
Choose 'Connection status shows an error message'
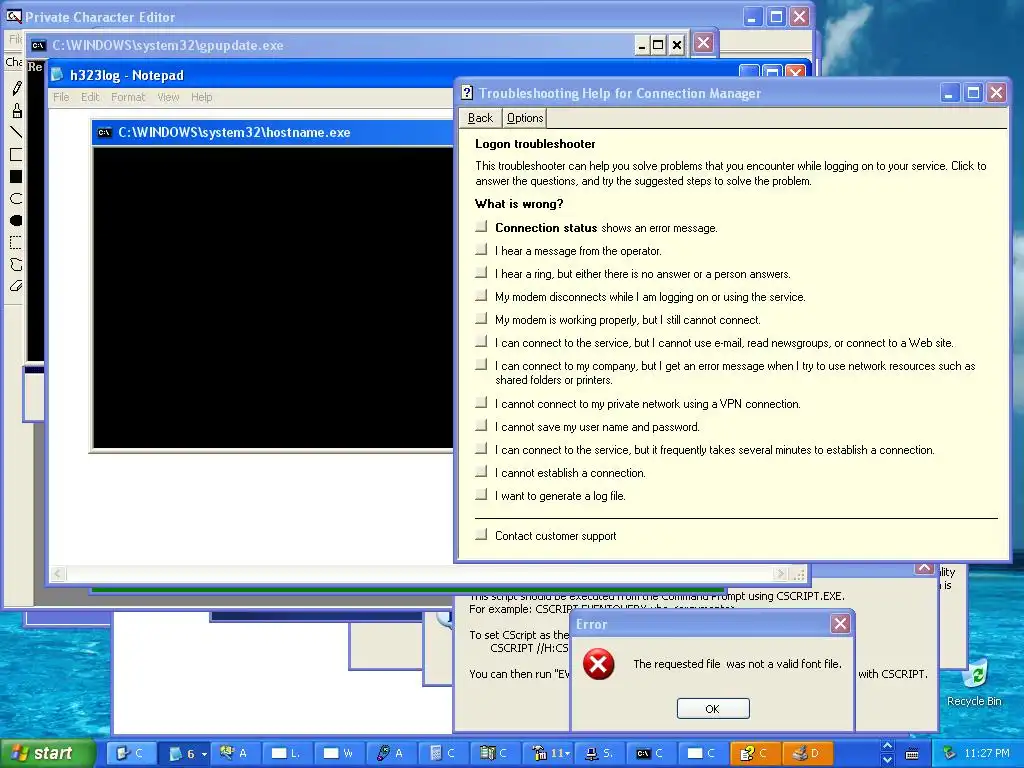click(x=481, y=227)
